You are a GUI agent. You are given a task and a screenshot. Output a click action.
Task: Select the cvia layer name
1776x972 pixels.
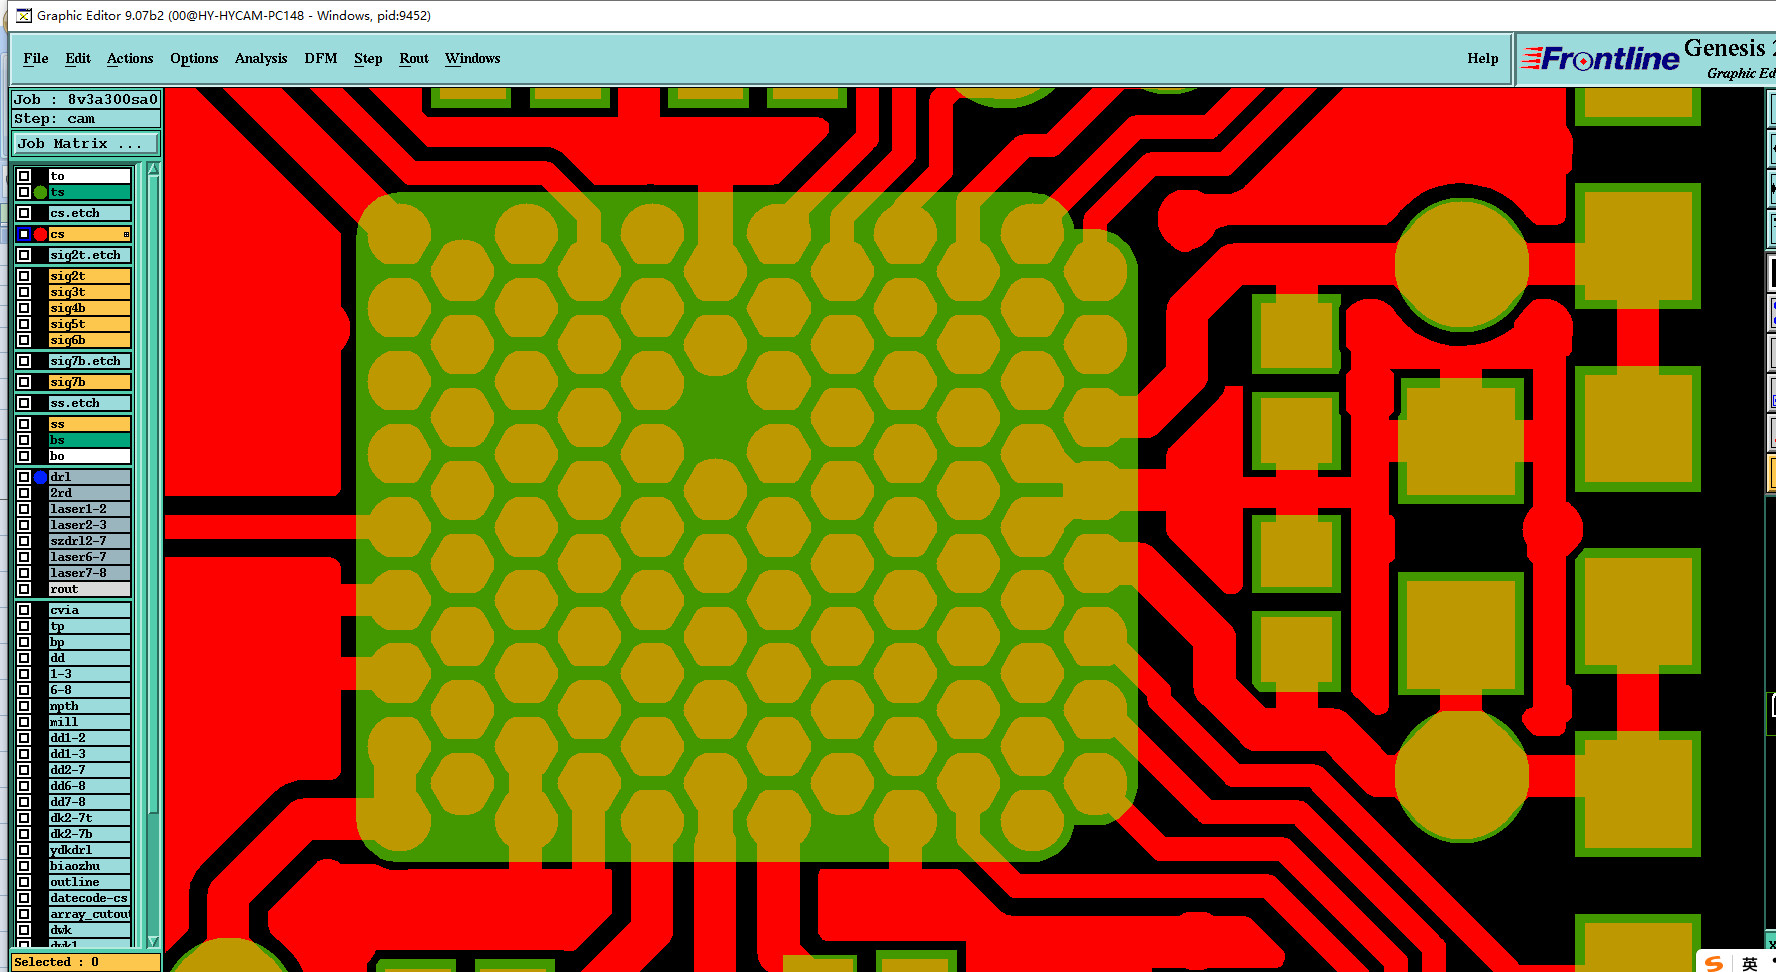tap(90, 610)
